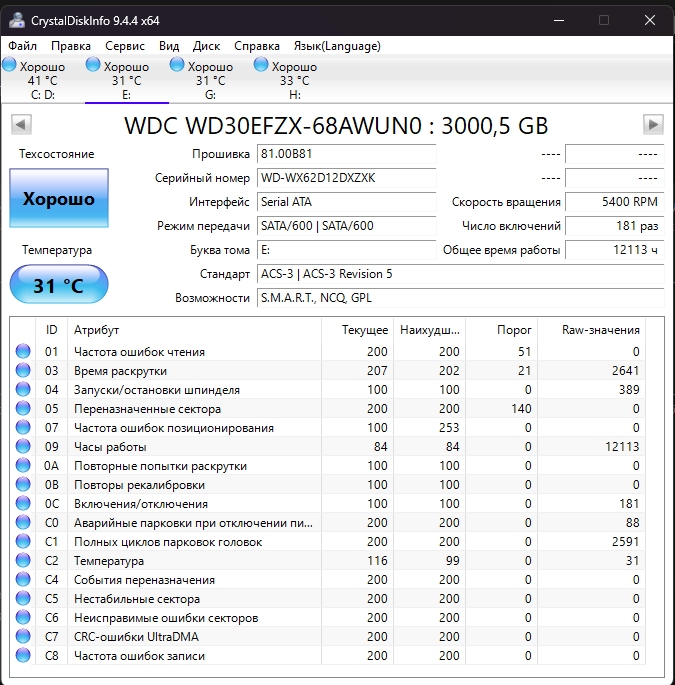This screenshot has width=675, height=685.
Task: Click status orb for attribute 07 seek errors
Action: point(23,427)
